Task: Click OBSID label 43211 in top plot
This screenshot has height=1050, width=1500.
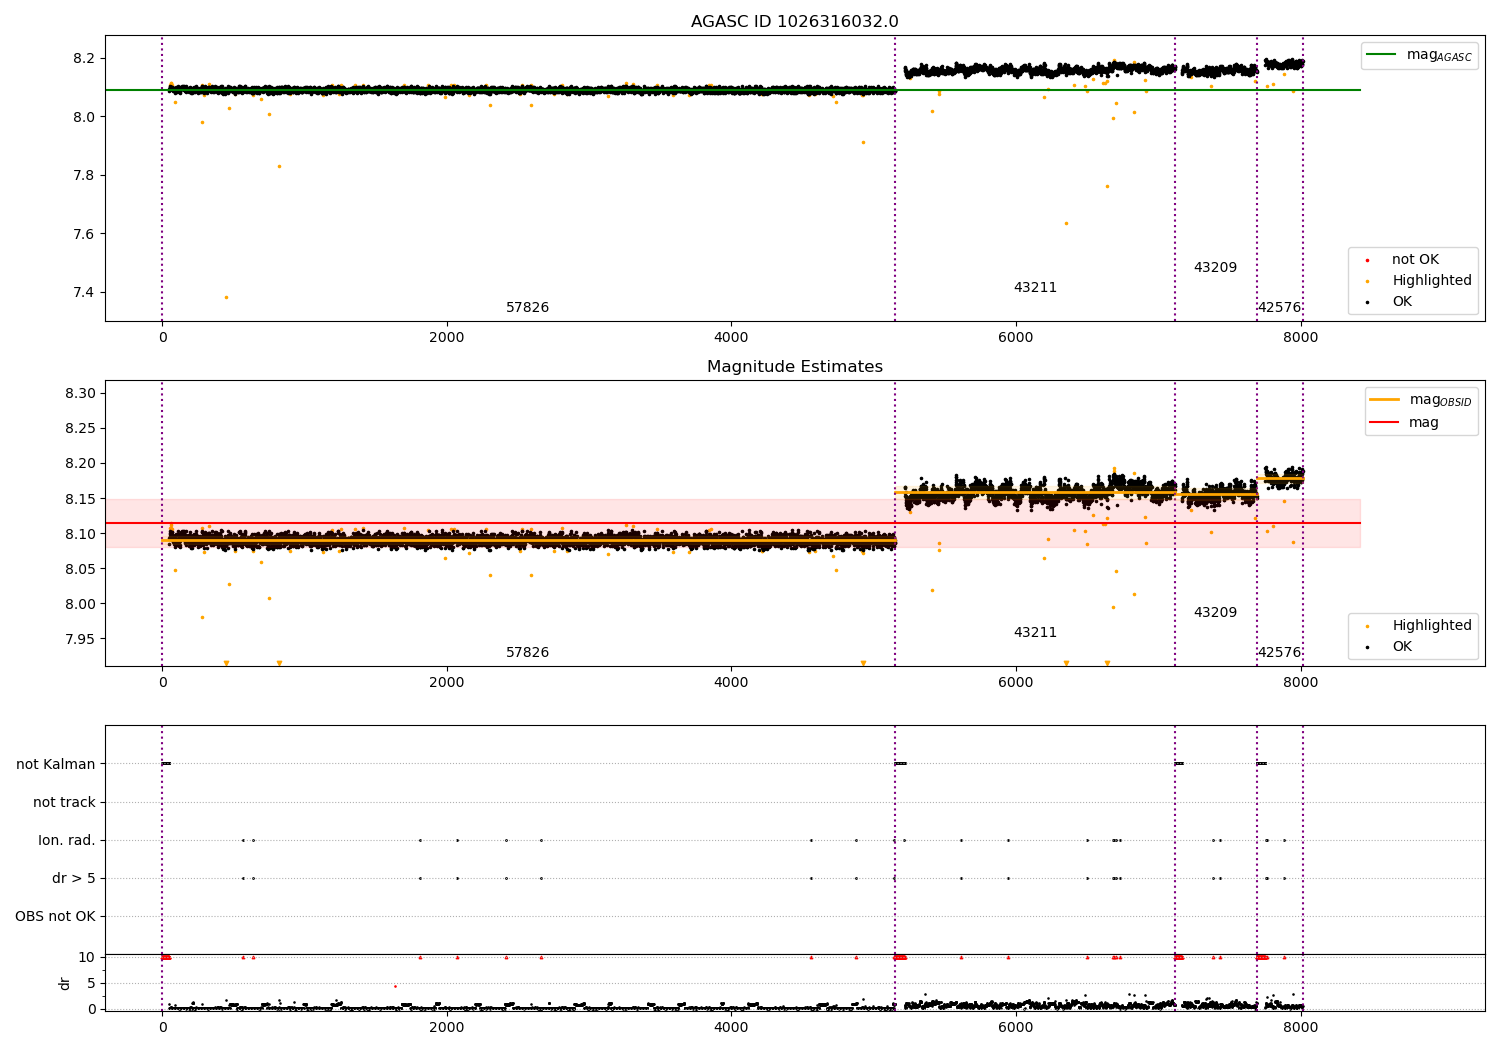Action: click(x=1035, y=288)
